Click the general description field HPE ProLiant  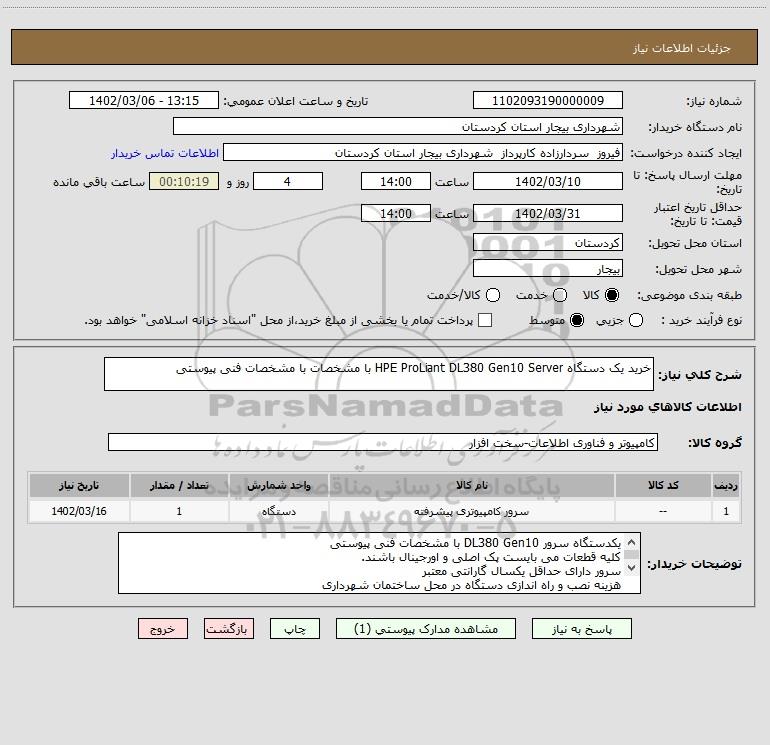pyautogui.click(x=379, y=374)
